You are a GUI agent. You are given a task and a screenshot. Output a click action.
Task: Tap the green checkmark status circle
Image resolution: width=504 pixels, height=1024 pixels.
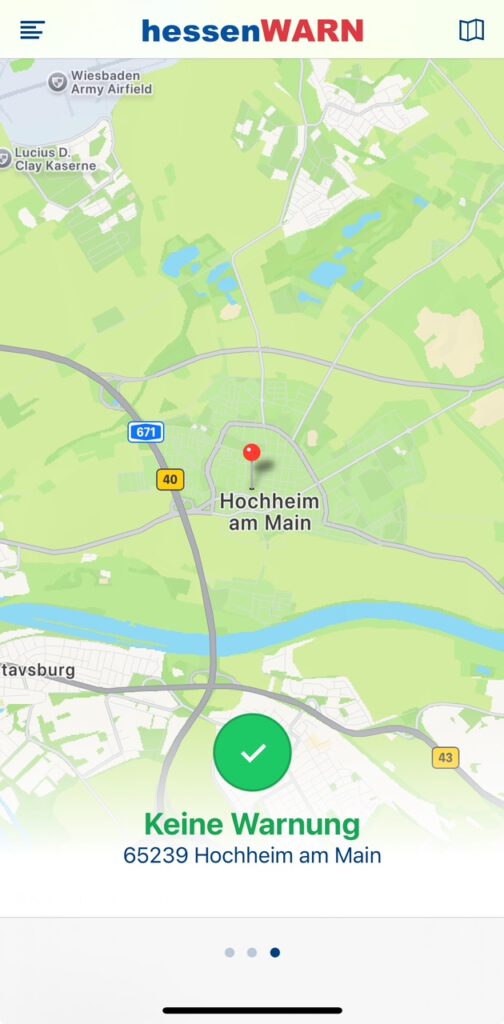(252, 752)
